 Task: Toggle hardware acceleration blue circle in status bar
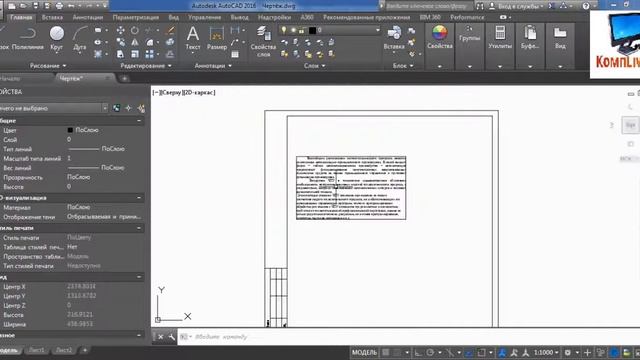click(x=614, y=352)
